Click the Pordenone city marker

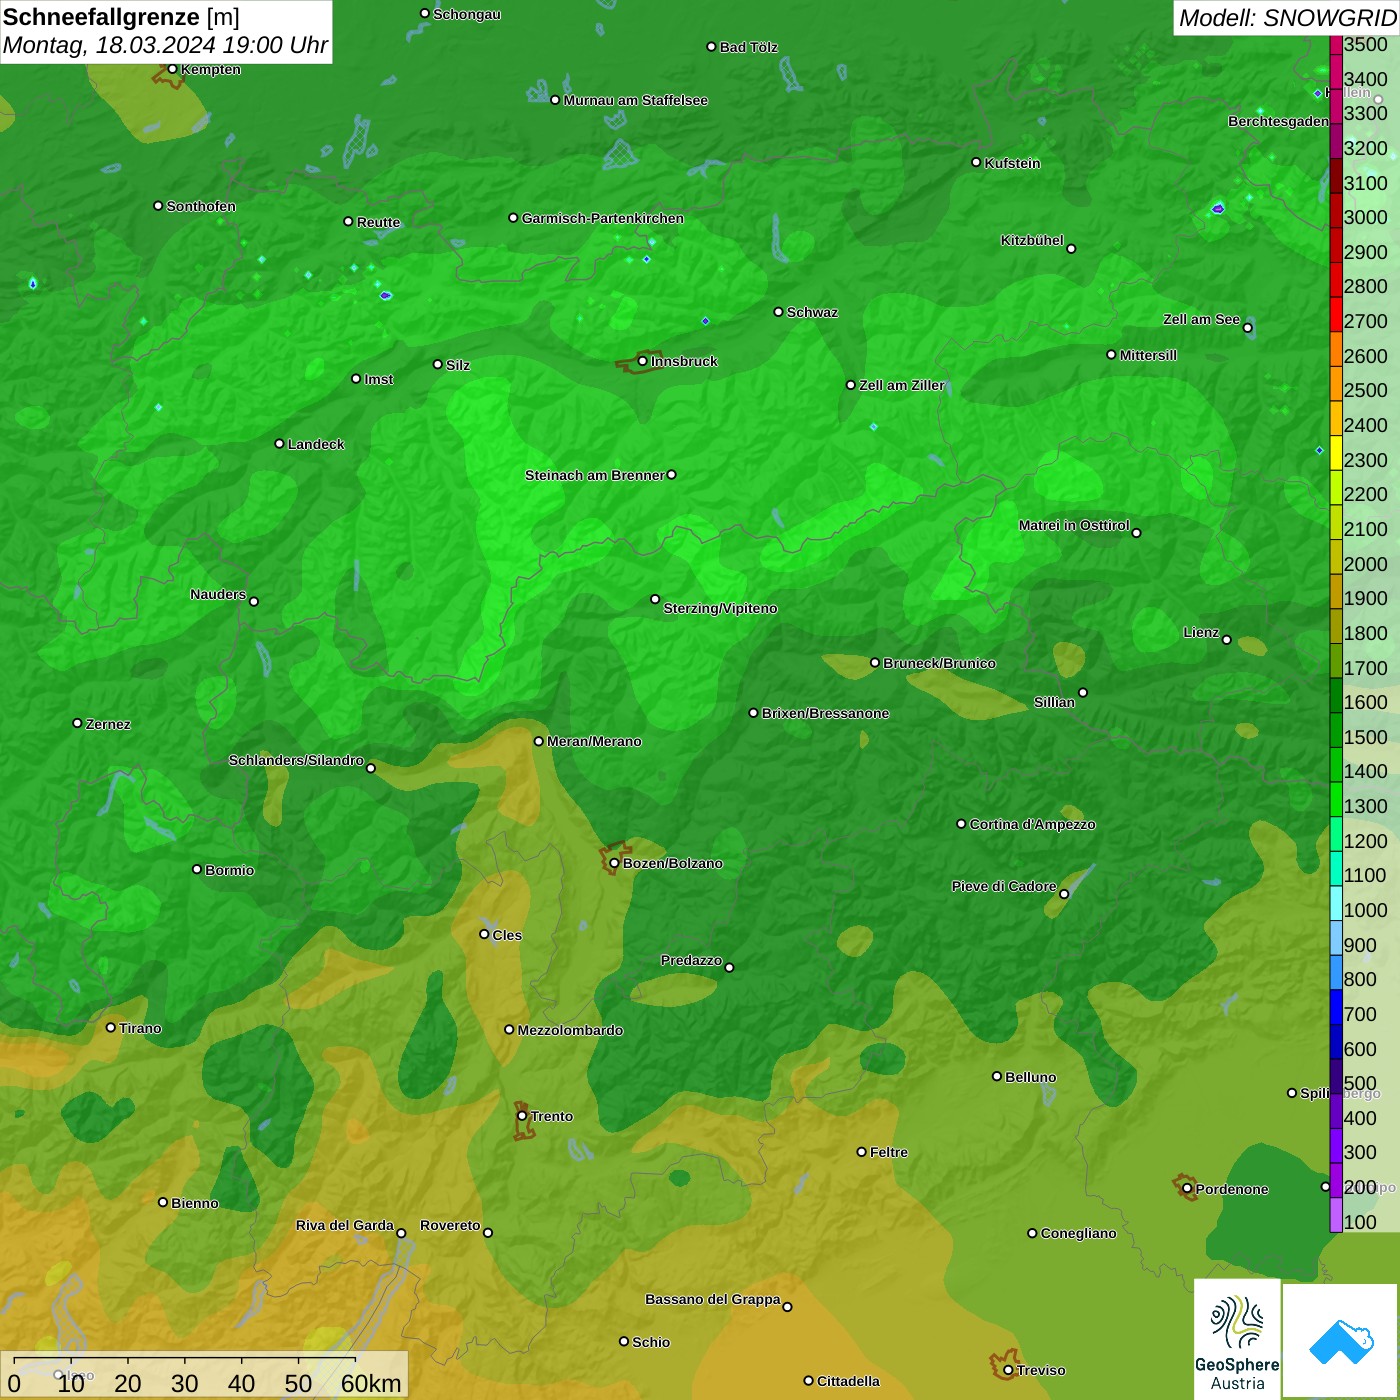click(x=1187, y=1189)
